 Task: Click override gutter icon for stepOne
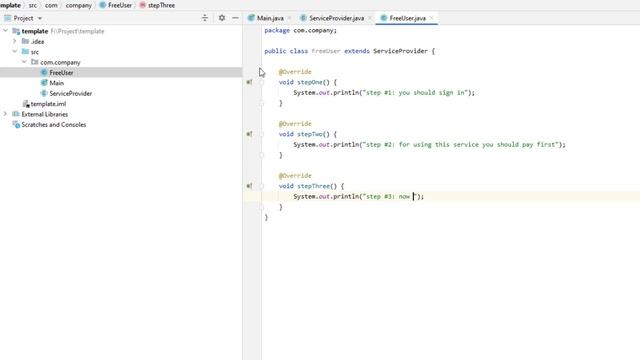pos(249,82)
